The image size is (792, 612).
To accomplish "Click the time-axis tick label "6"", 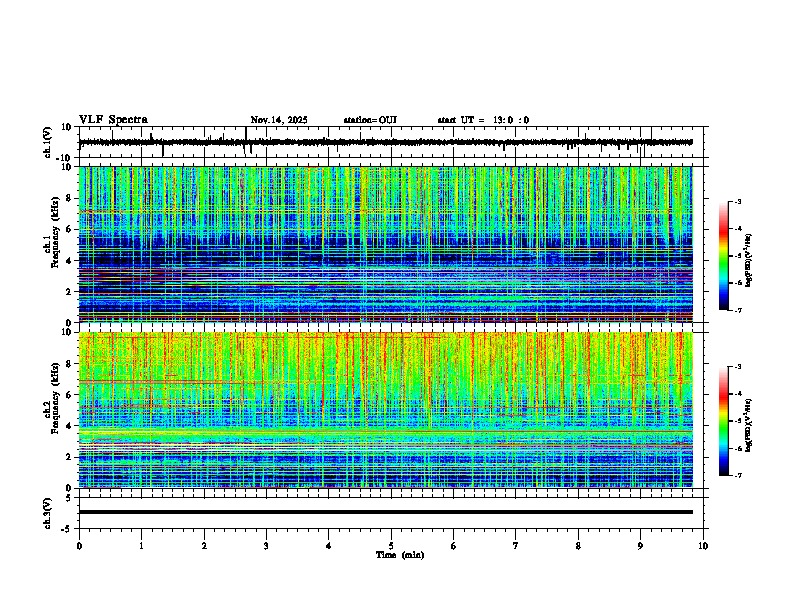I will pyautogui.click(x=454, y=546).
